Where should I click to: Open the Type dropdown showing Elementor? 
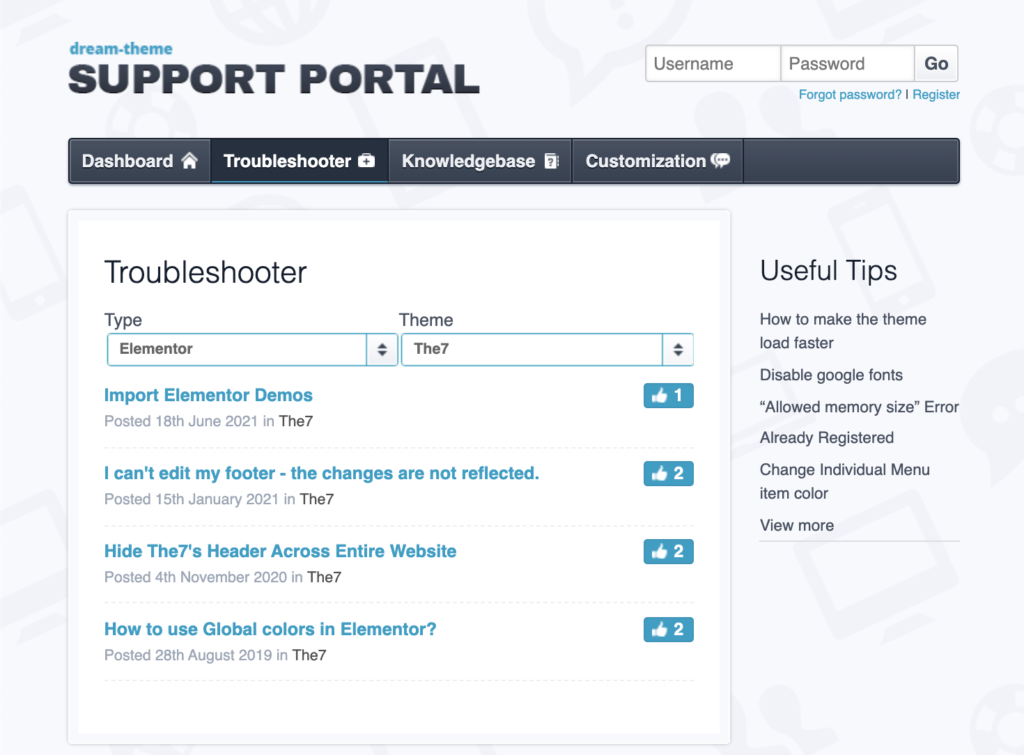(252, 349)
